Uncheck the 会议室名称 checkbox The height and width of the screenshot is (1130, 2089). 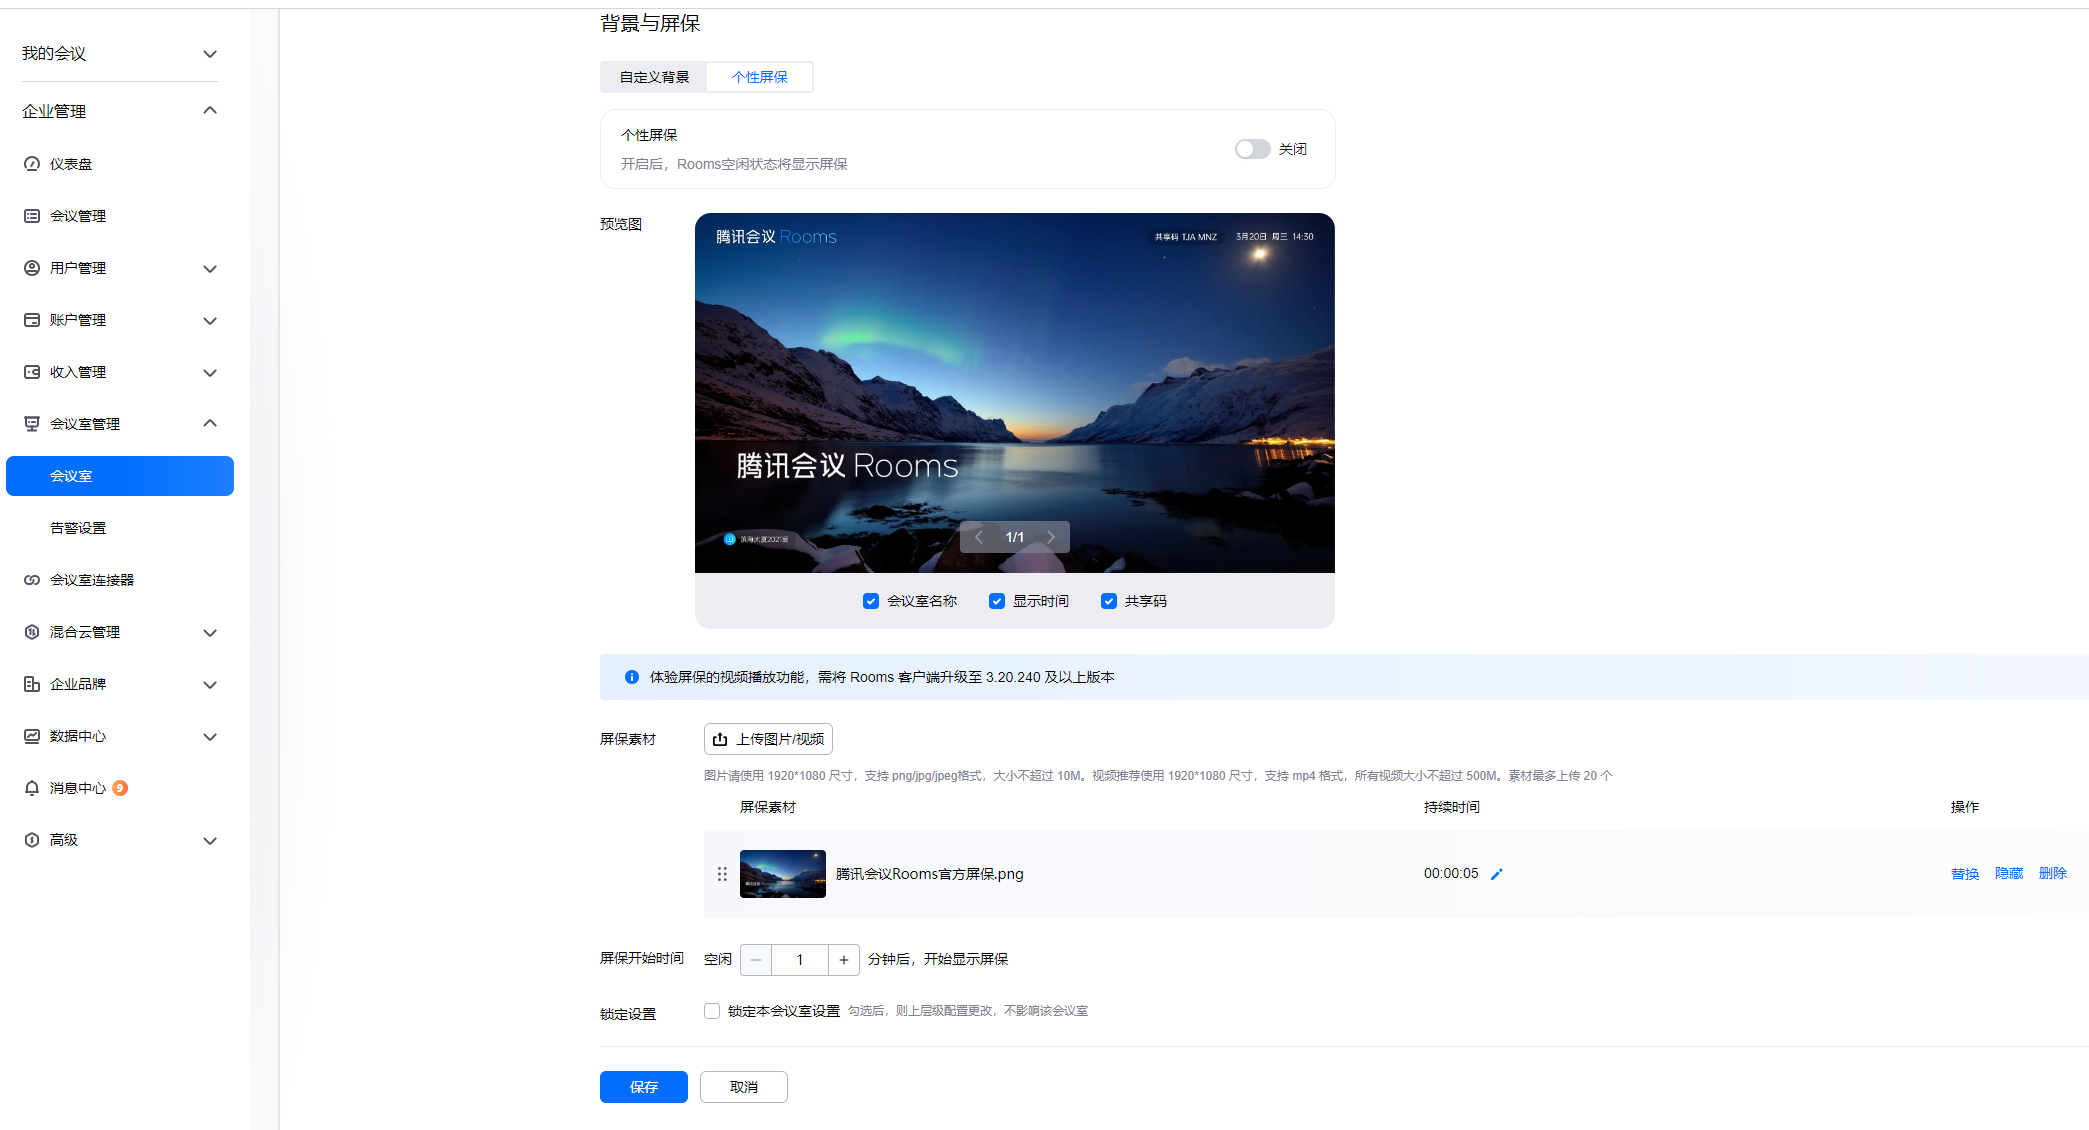point(871,601)
